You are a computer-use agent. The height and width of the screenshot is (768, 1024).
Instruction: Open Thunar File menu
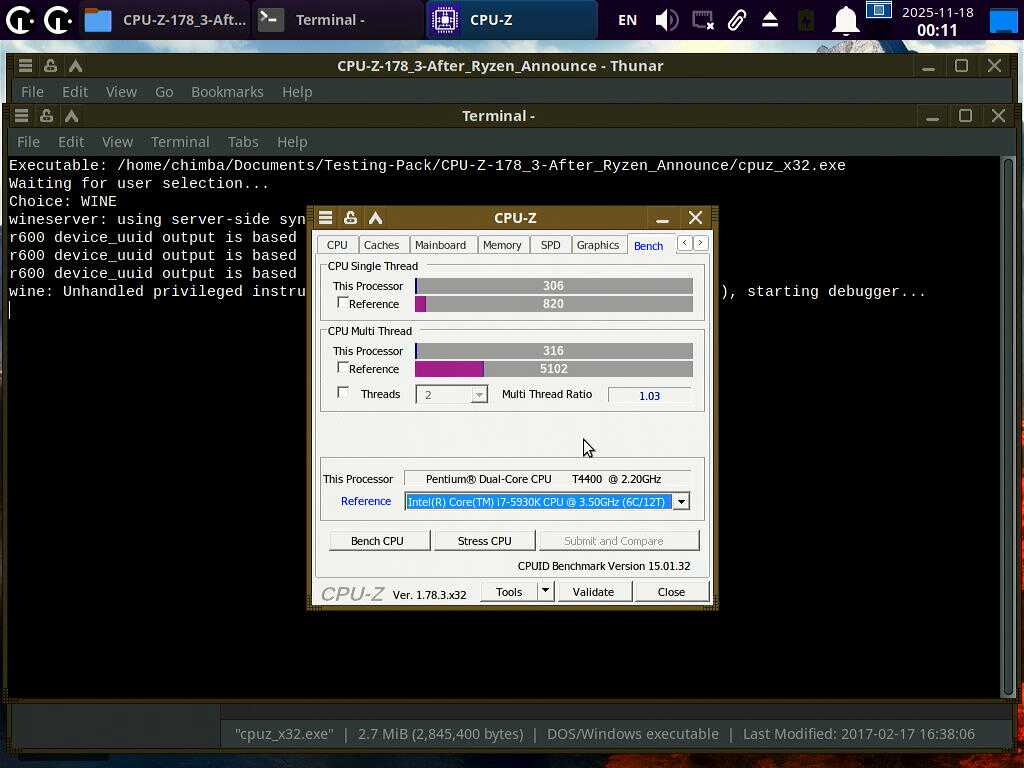pos(32,92)
